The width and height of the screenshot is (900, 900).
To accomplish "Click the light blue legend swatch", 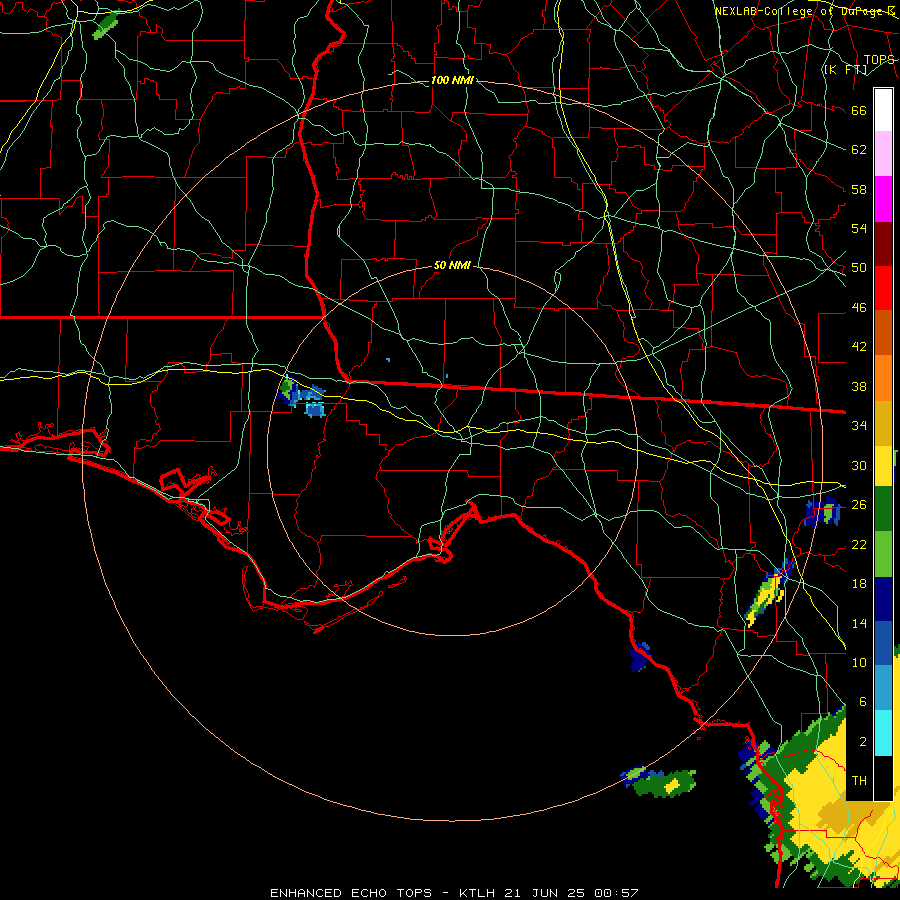I will (883, 688).
